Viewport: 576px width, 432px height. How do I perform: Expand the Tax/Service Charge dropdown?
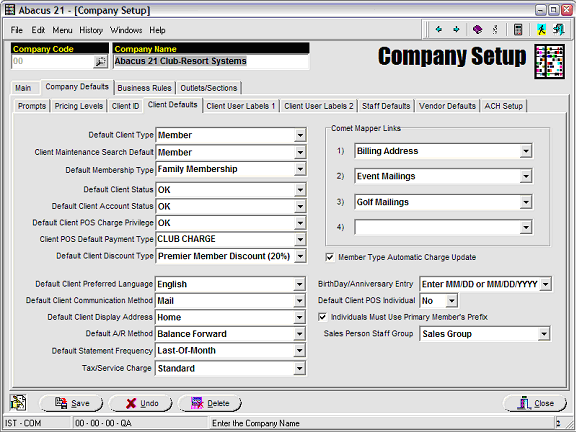click(299, 368)
